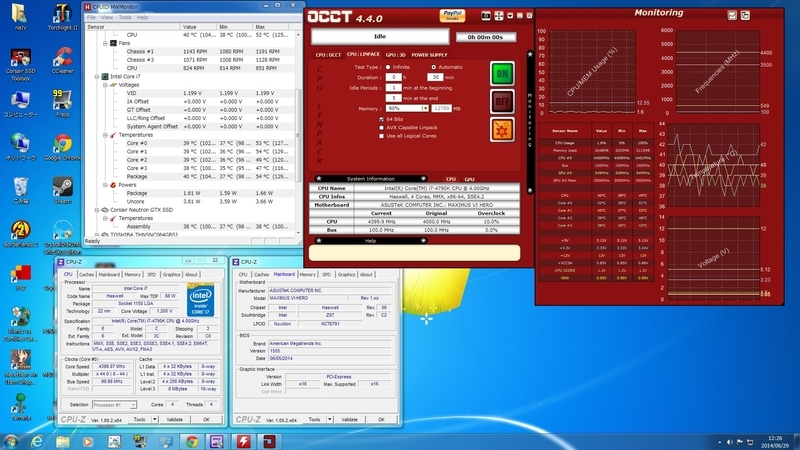Click Validate in right CPU-Z window

point(349,419)
